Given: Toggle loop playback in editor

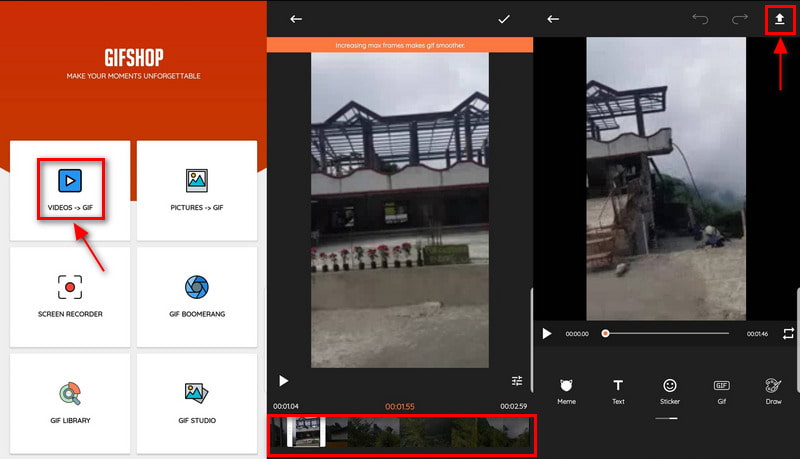Looking at the screenshot, I should [x=788, y=334].
